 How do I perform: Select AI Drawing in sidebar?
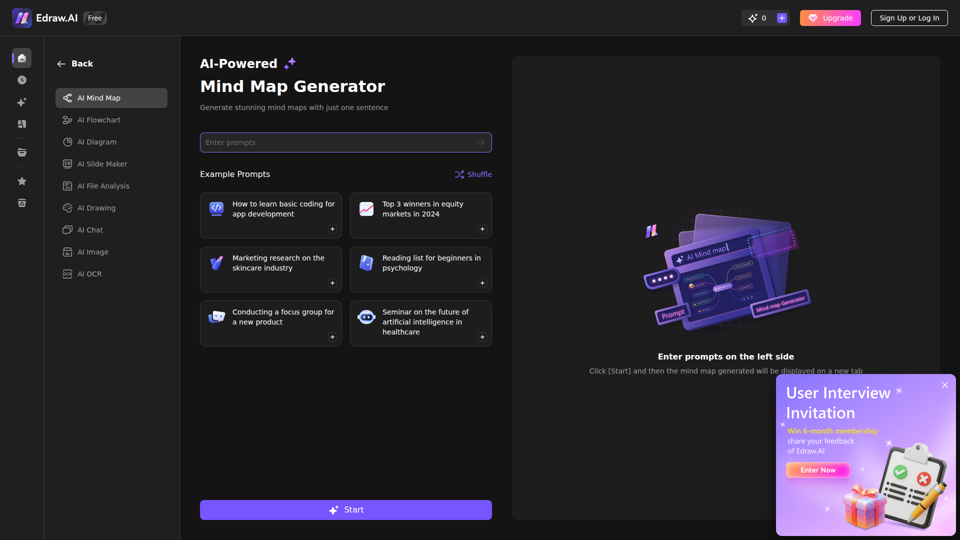(111, 208)
